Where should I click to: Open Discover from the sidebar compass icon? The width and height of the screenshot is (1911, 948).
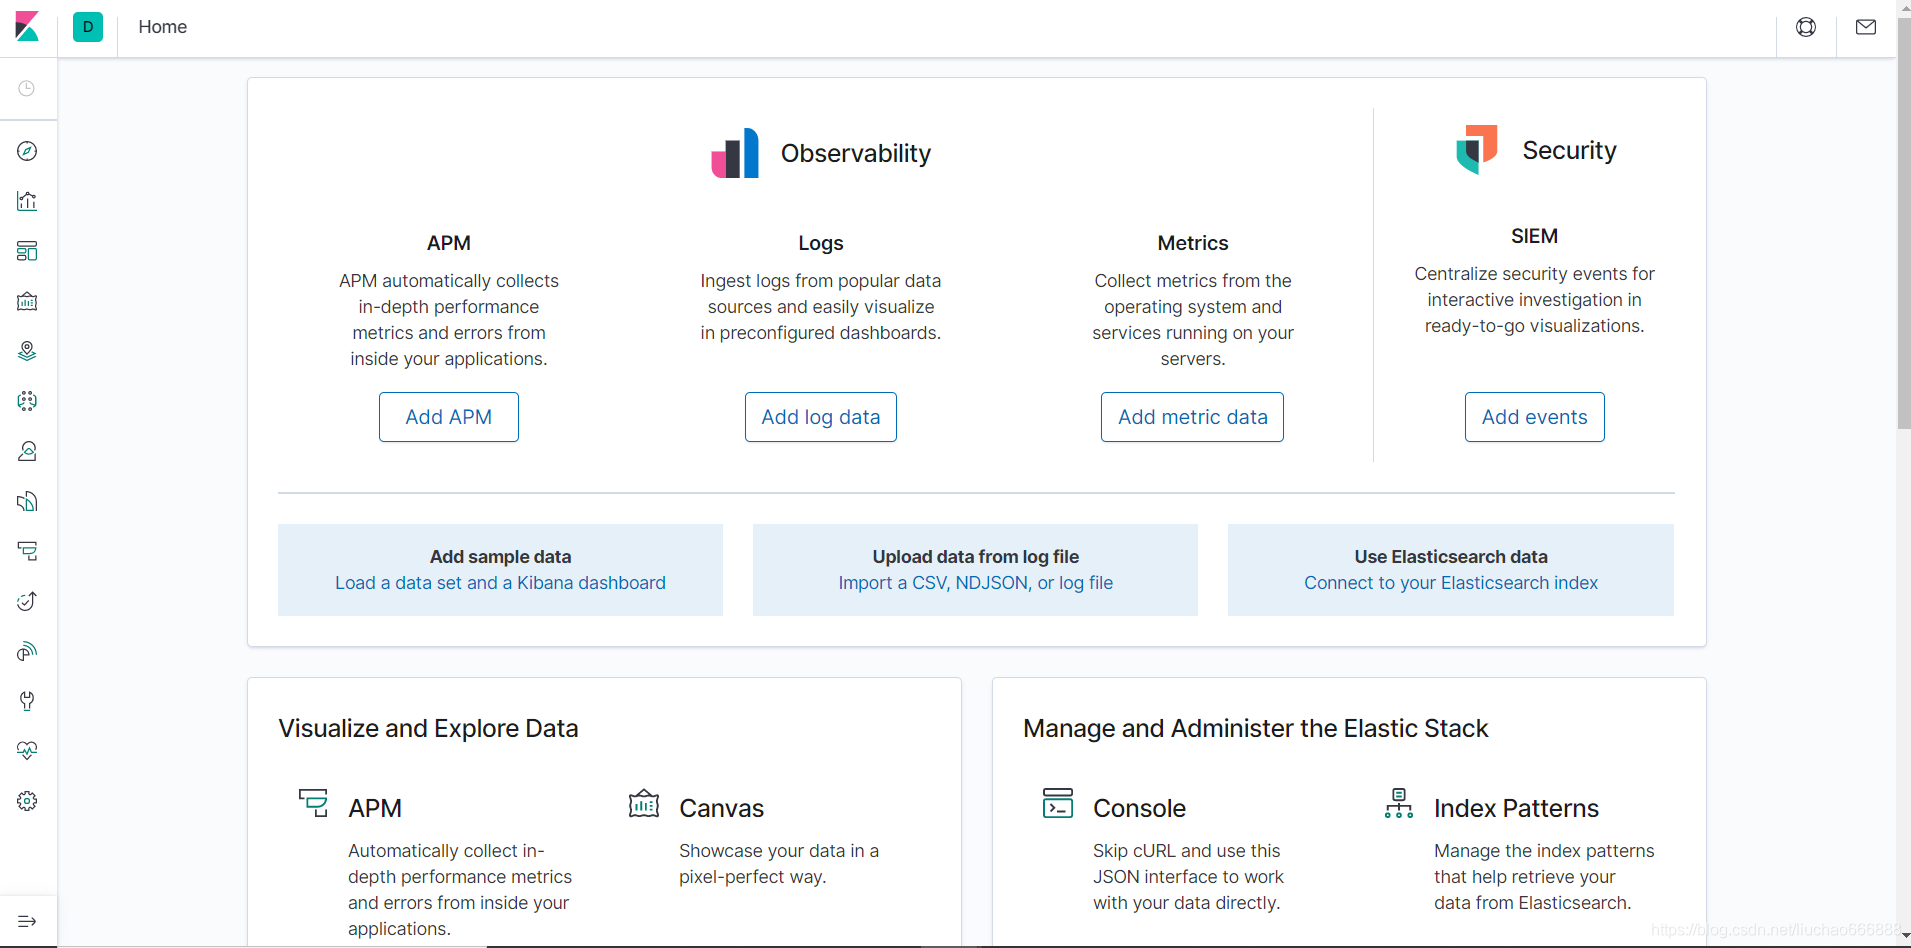point(27,151)
